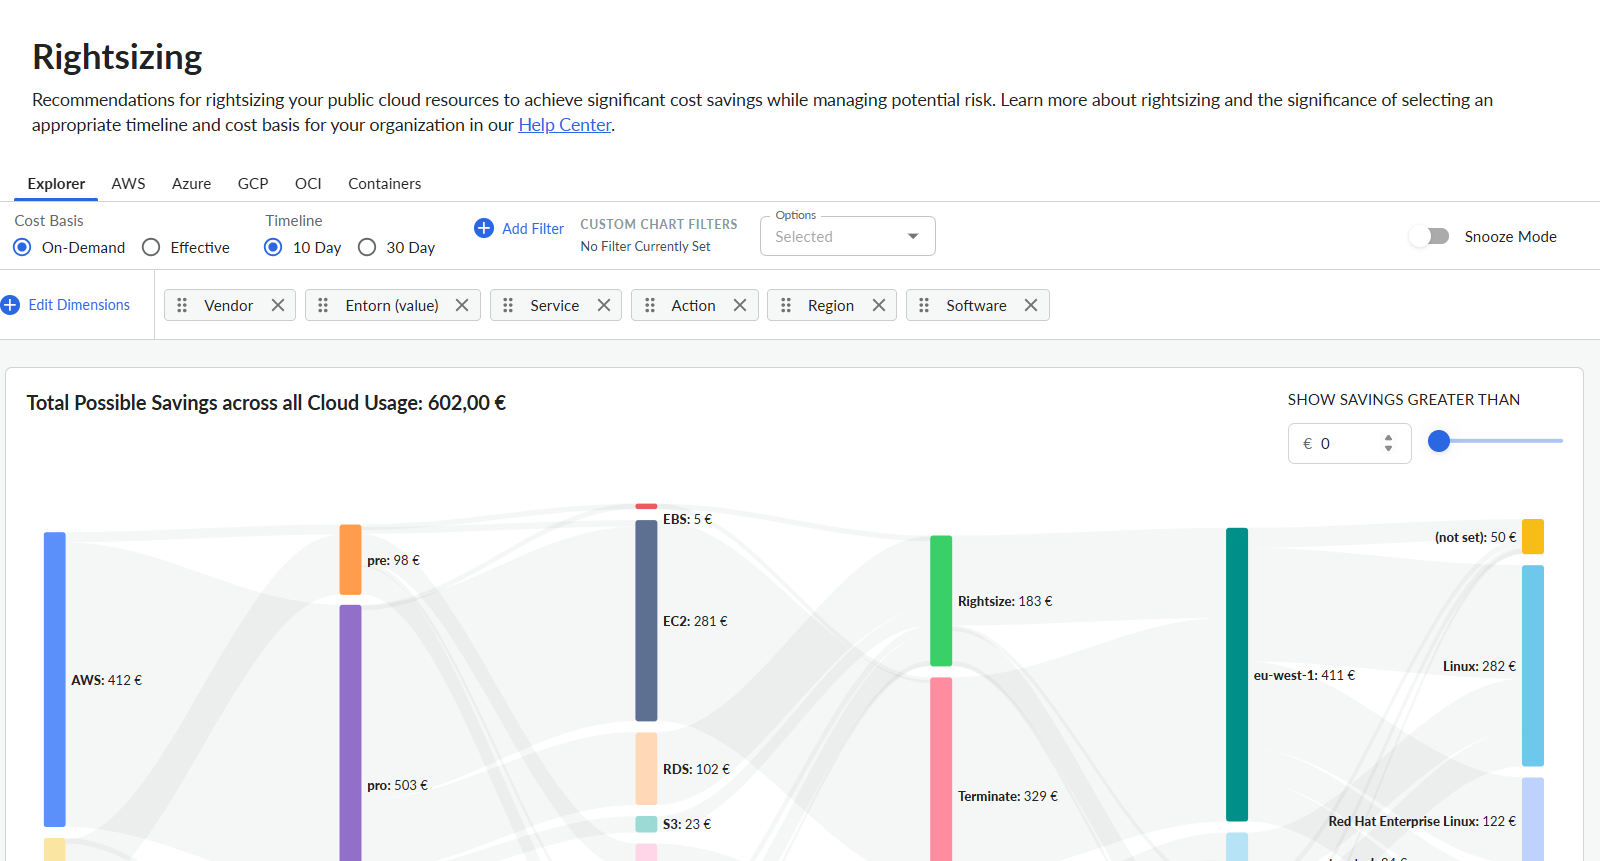
Task: Click the light blue Linux Sankey node
Action: (1533, 666)
